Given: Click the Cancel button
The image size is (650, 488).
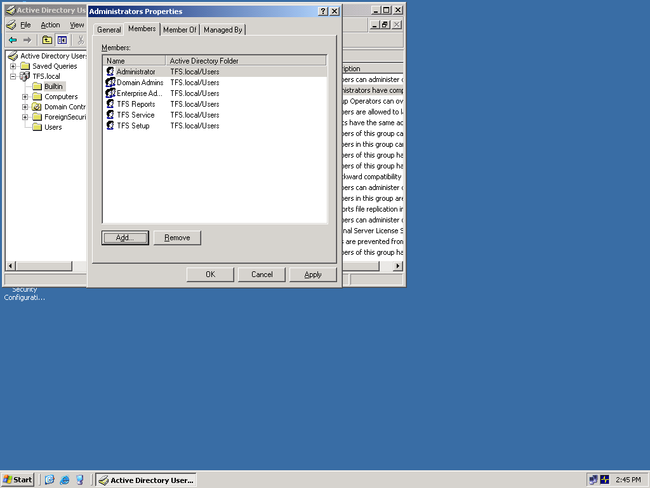Looking at the screenshot, I should (262, 274).
